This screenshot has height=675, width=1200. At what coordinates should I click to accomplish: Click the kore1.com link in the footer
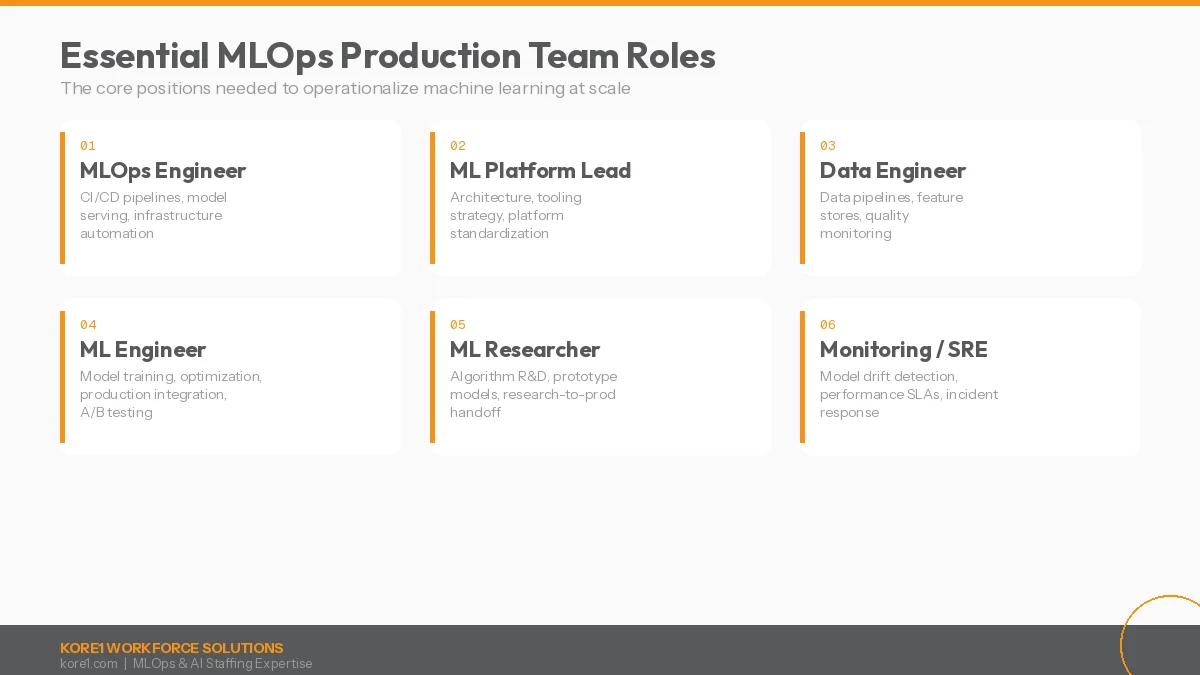pyautogui.click(x=89, y=663)
